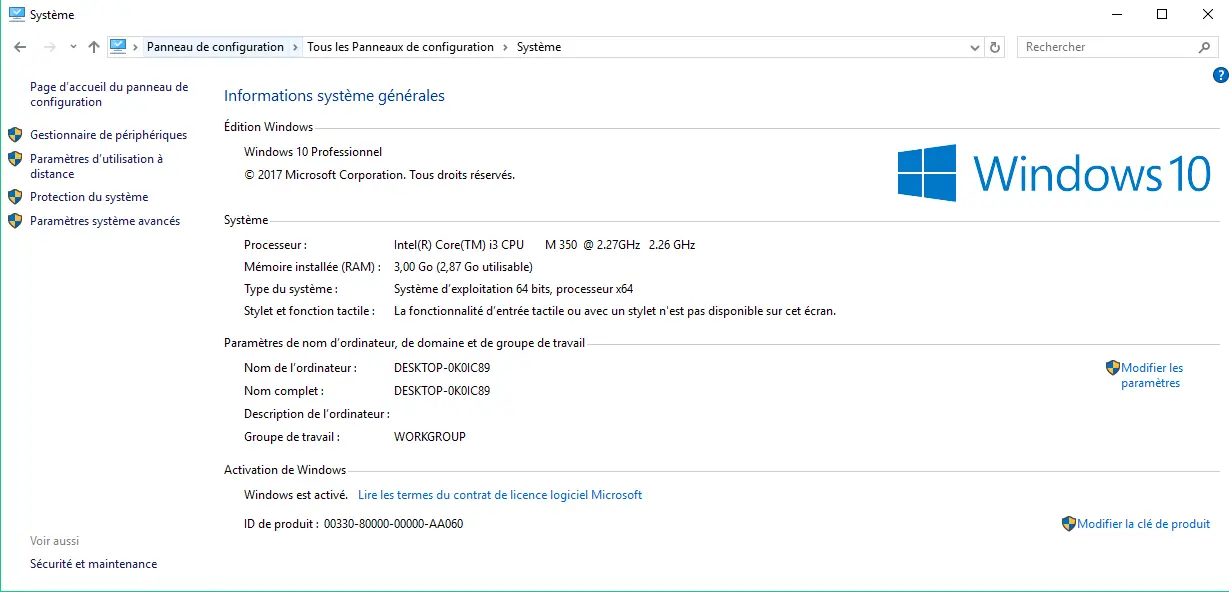The height and width of the screenshot is (592, 1229).
Task: Focus the Rechercher search field
Action: [x=1108, y=47]
